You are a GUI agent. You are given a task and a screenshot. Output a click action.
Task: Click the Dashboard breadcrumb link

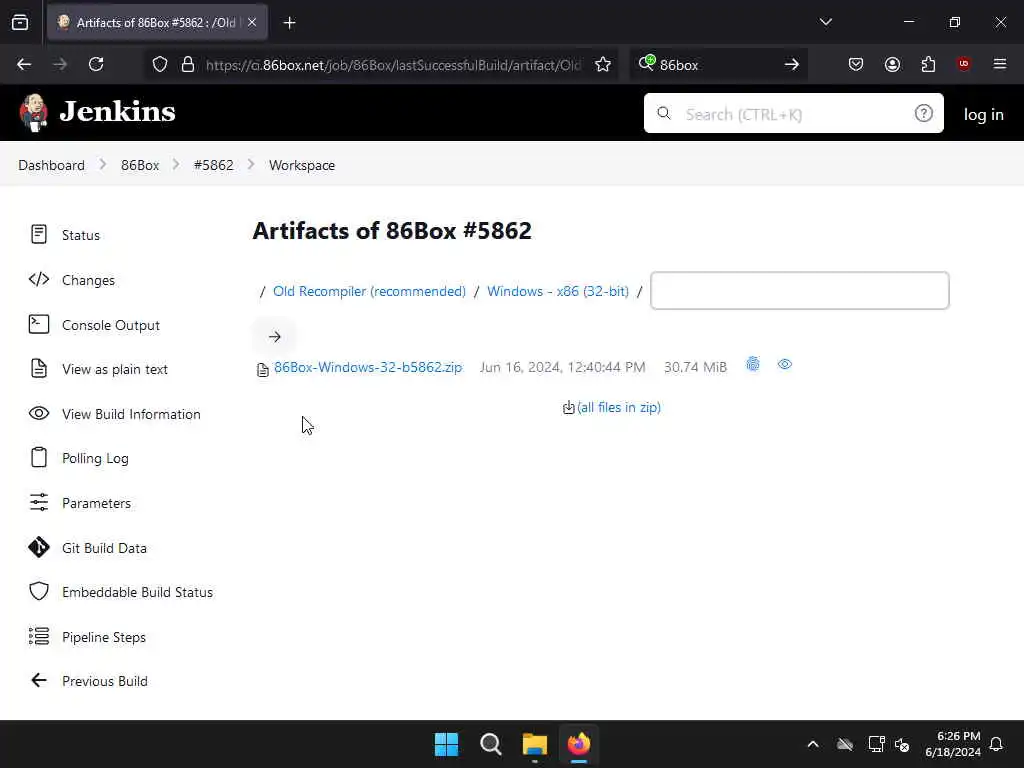(52, 165)
